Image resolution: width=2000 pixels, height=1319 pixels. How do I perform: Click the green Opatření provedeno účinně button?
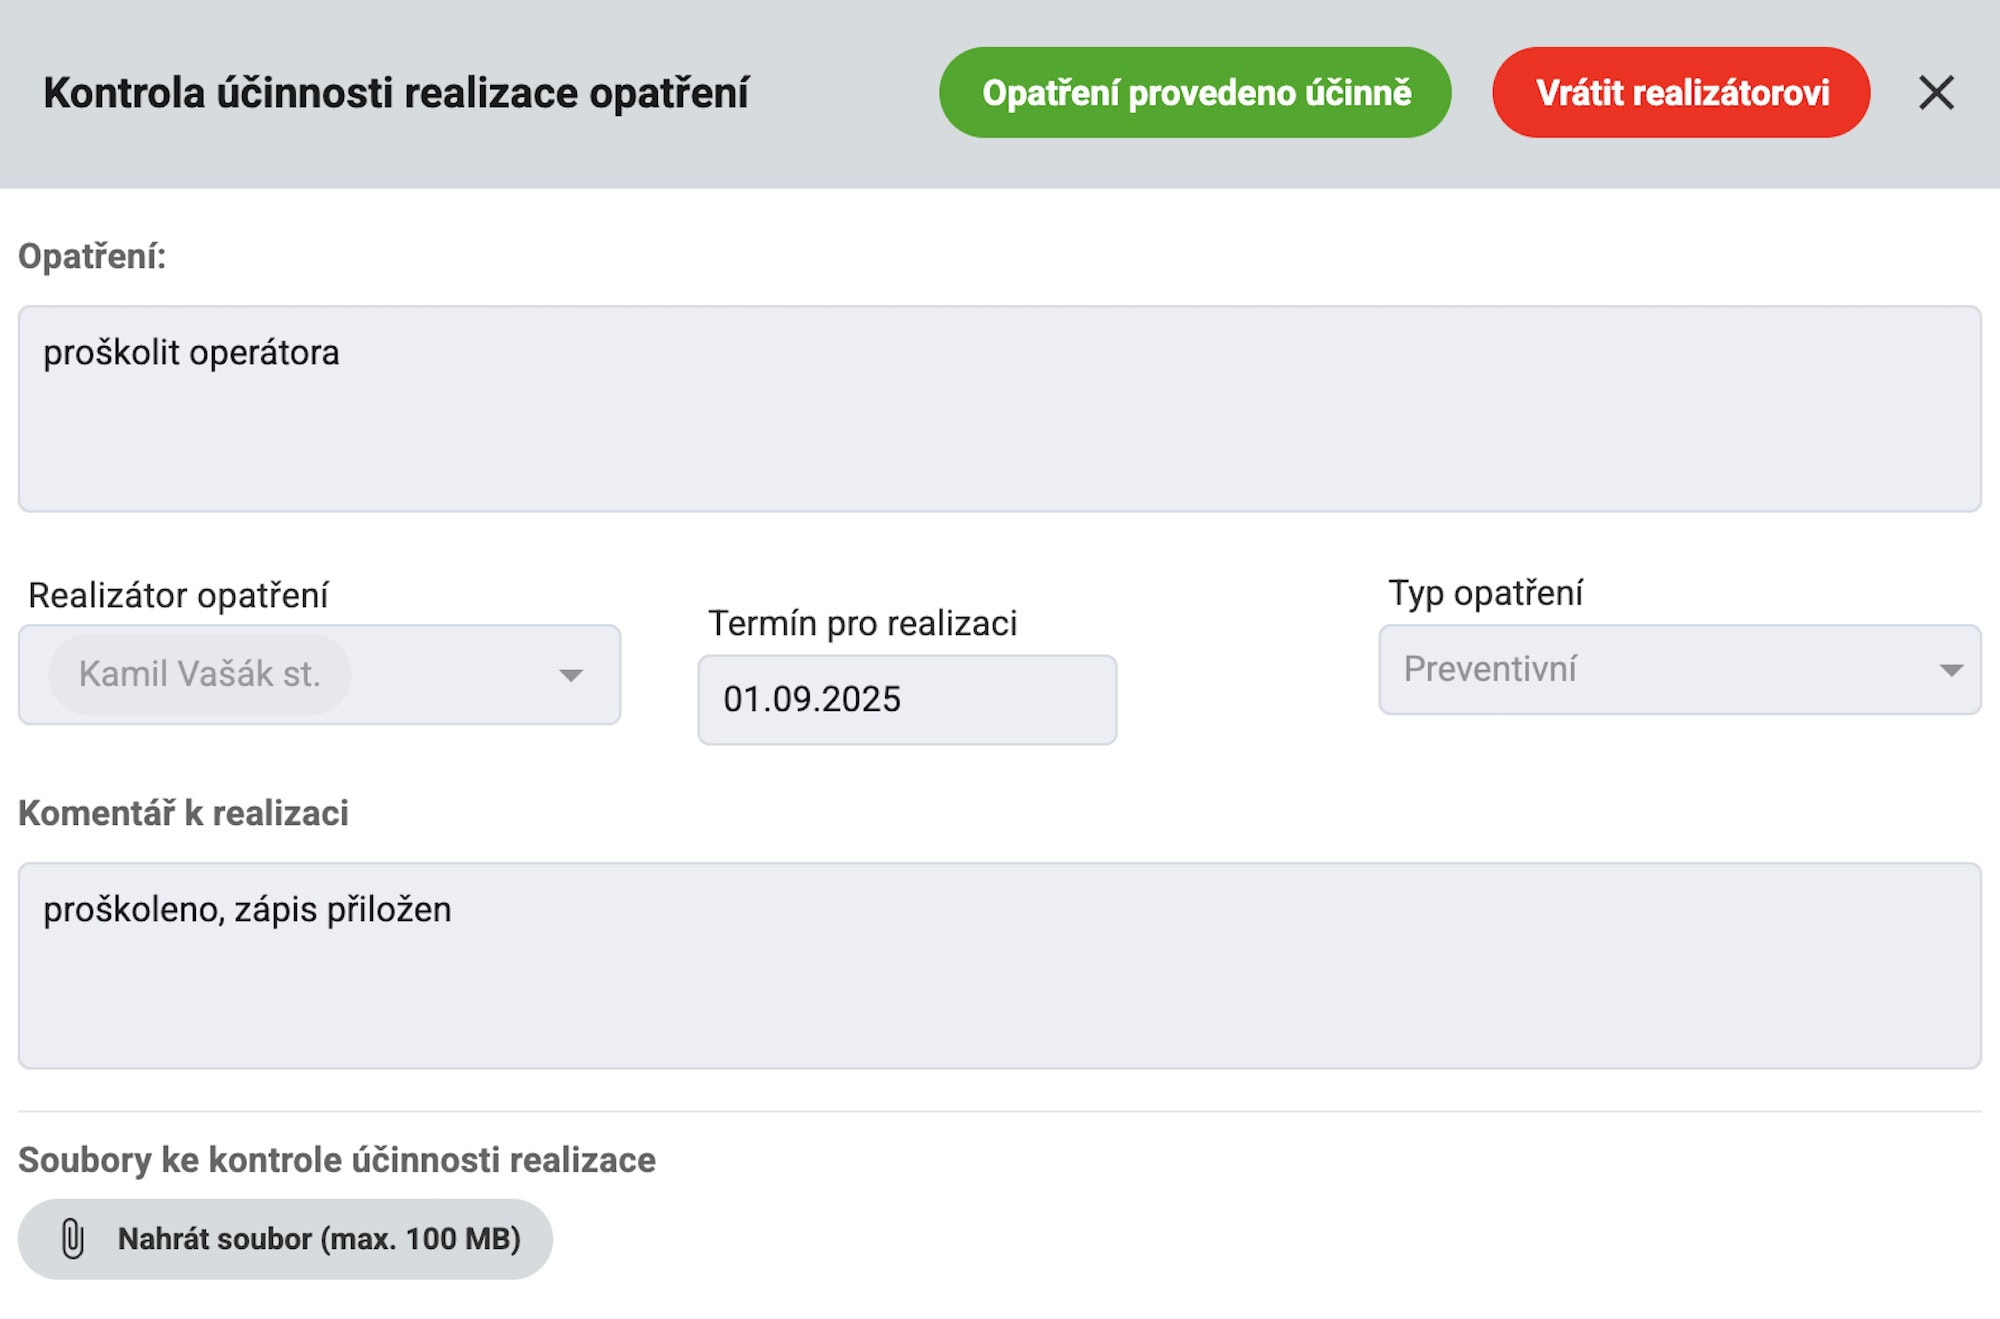coord(1195,93)
